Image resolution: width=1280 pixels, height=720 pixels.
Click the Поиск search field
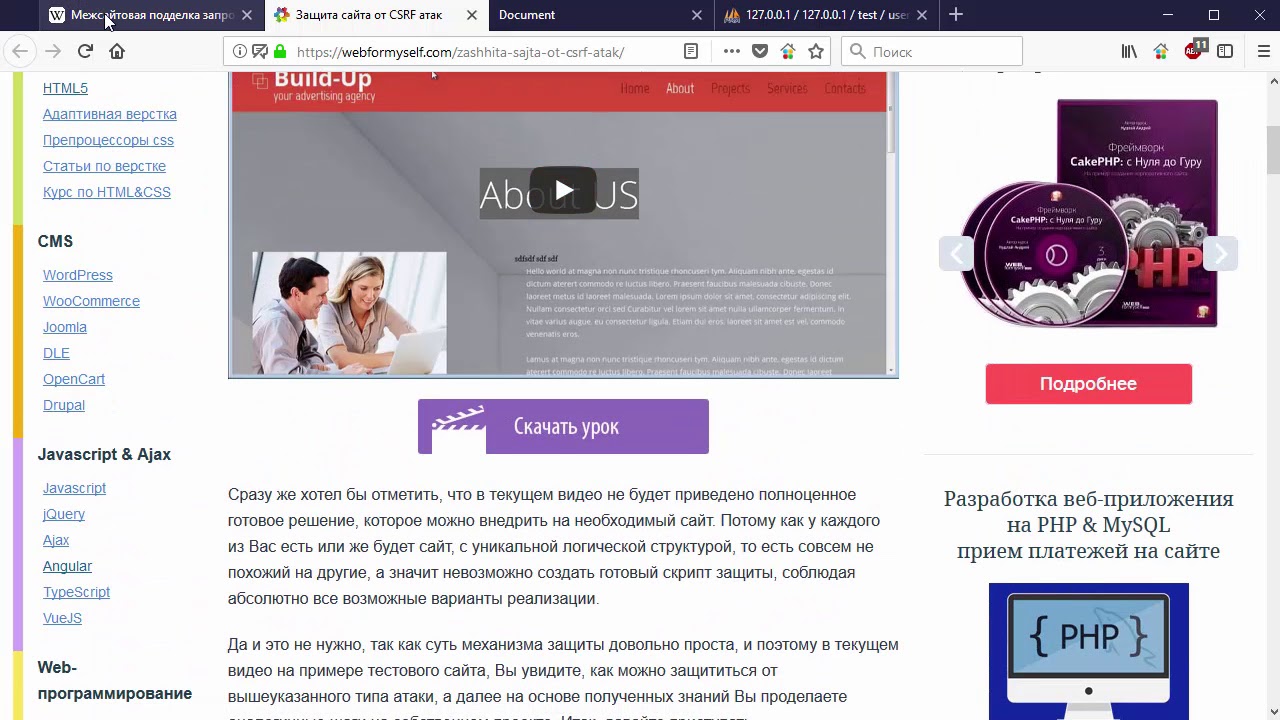[932, 52]
